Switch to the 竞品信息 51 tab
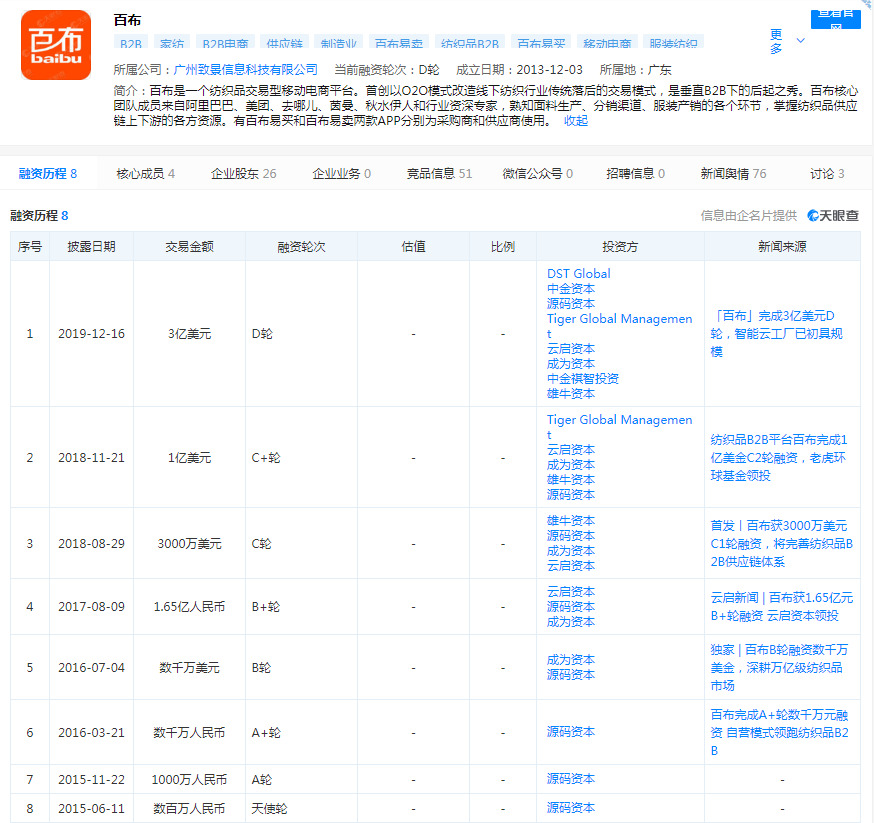This screenshot has width=874, height=823. [x=439, y=173]
